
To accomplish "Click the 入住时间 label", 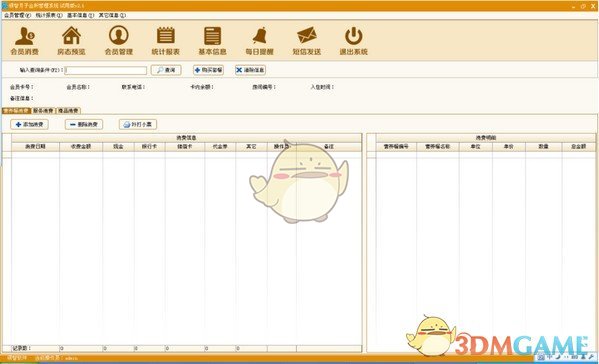I will (x=322, y=87).
